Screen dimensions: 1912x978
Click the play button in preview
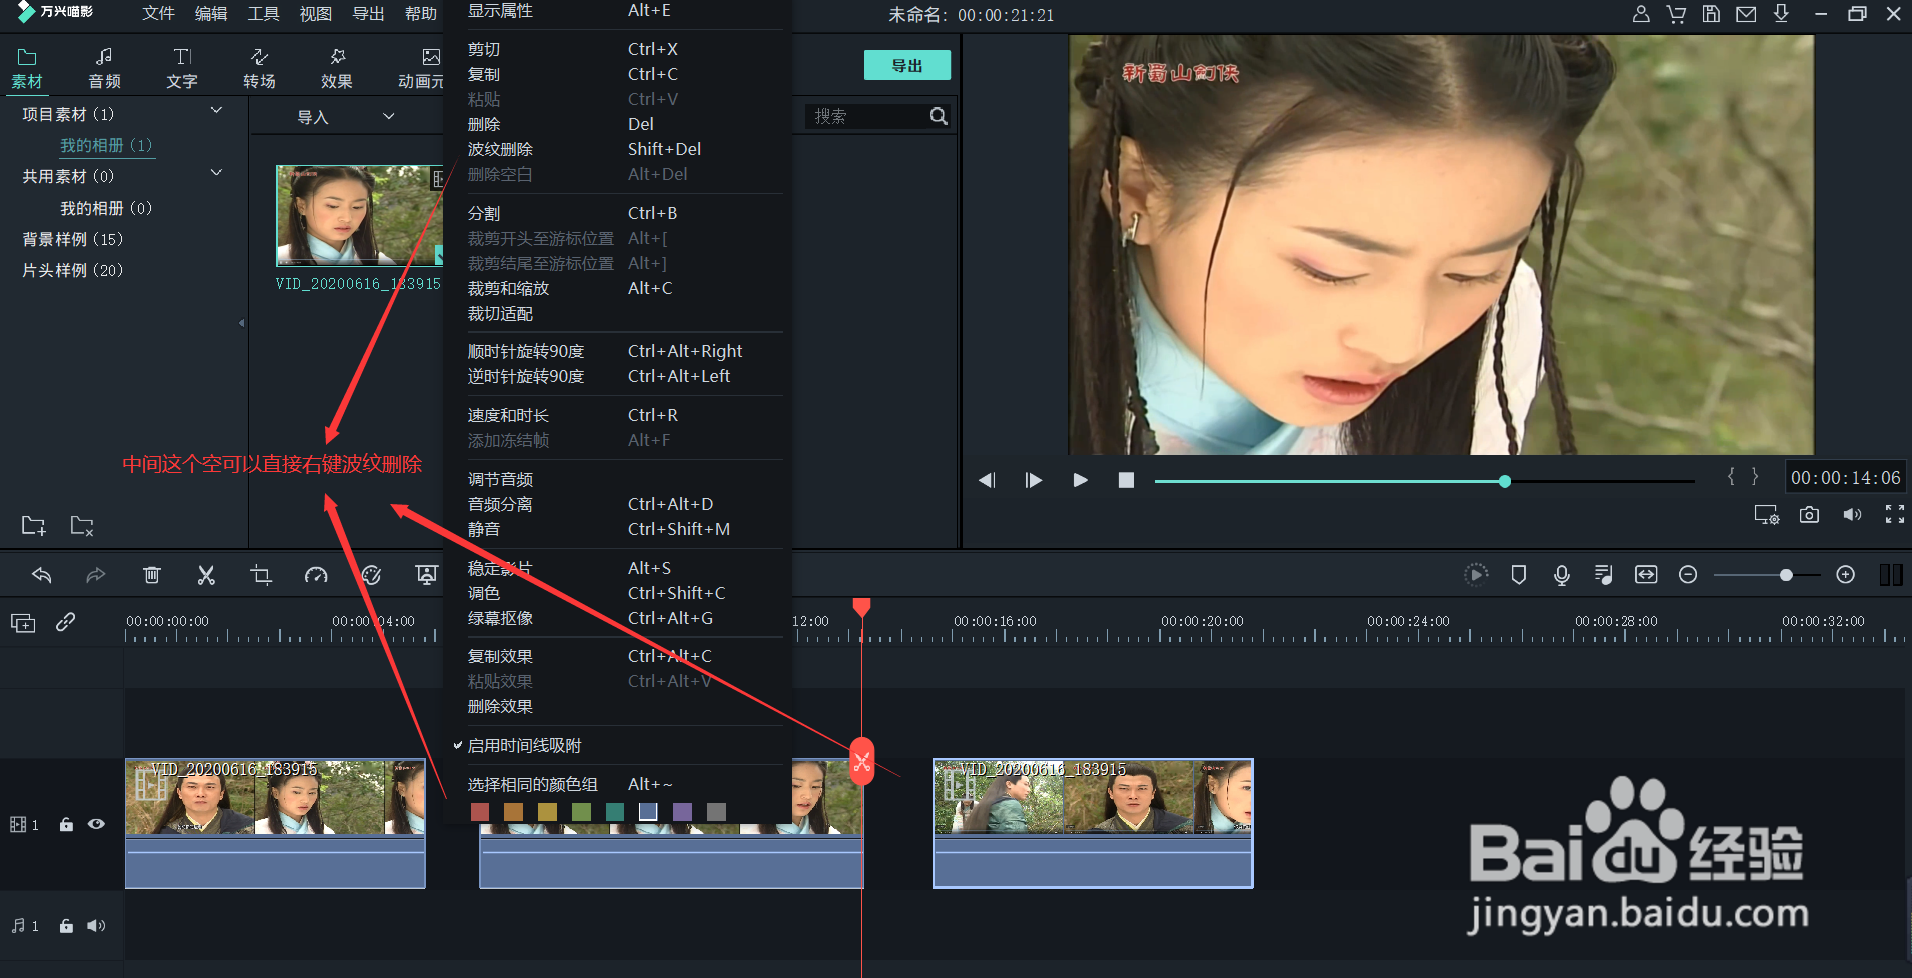[x=1080, y=480]
